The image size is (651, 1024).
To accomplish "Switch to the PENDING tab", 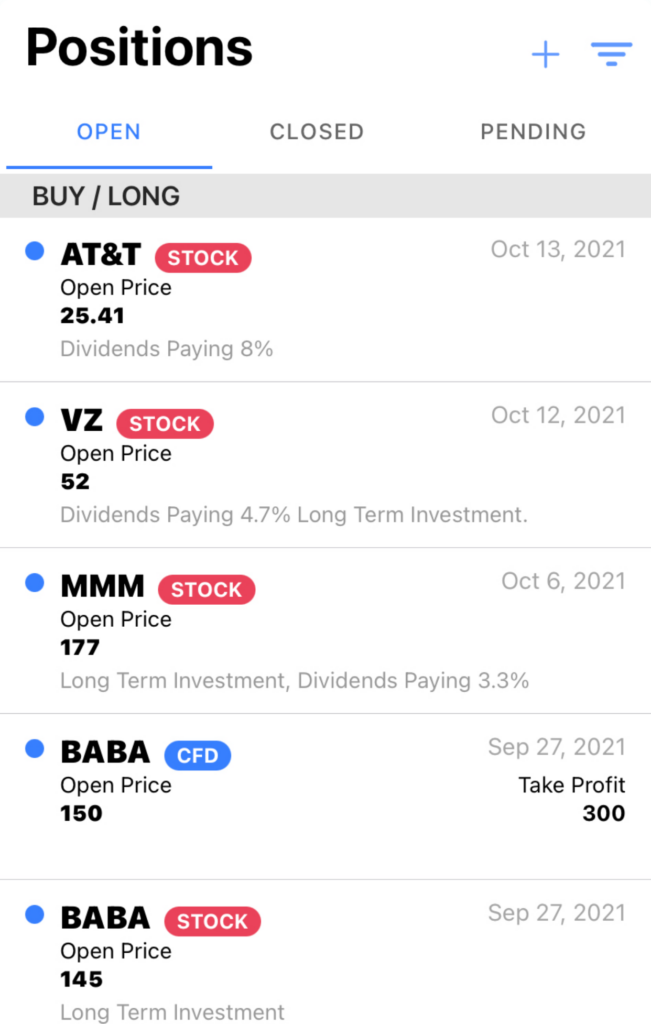I will pyautogui.click(x=532, y=132).
